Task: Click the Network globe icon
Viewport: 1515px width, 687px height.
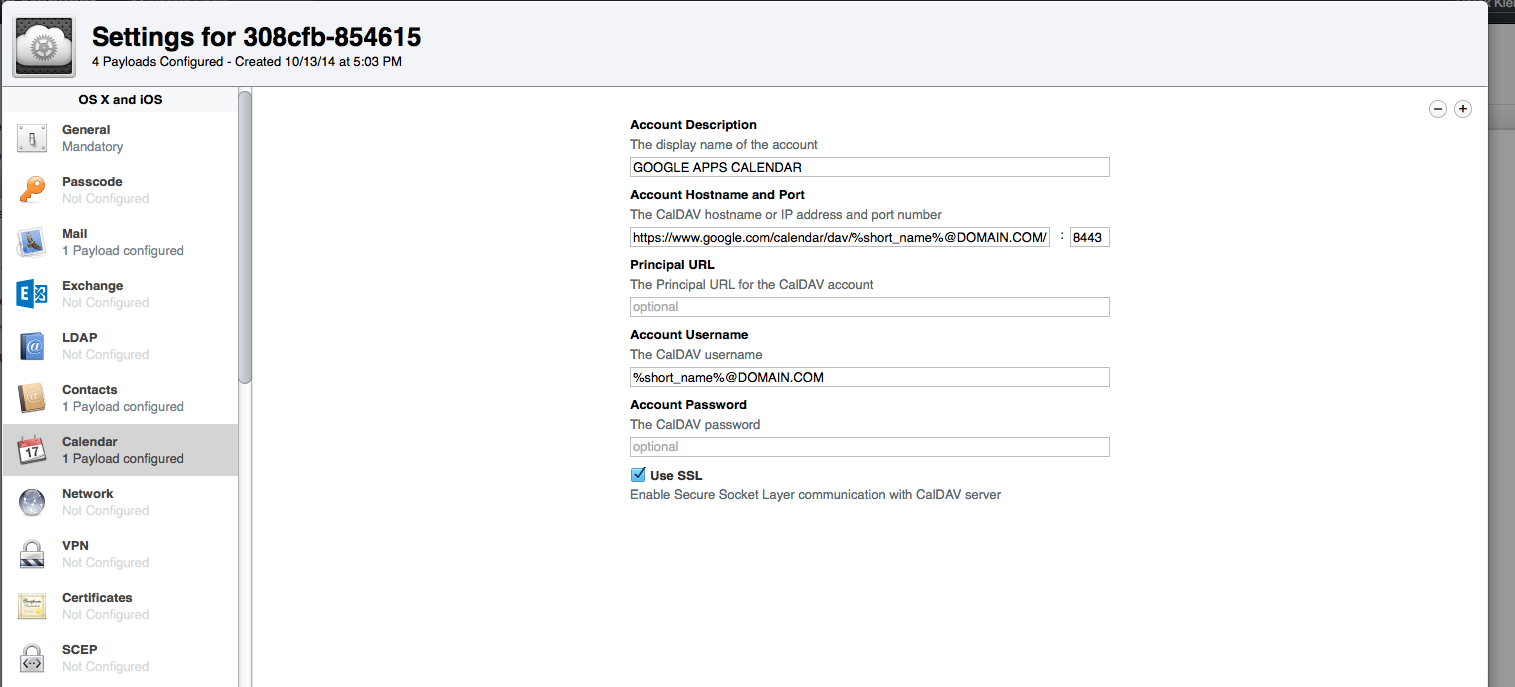Action: [x=32, y=502]
